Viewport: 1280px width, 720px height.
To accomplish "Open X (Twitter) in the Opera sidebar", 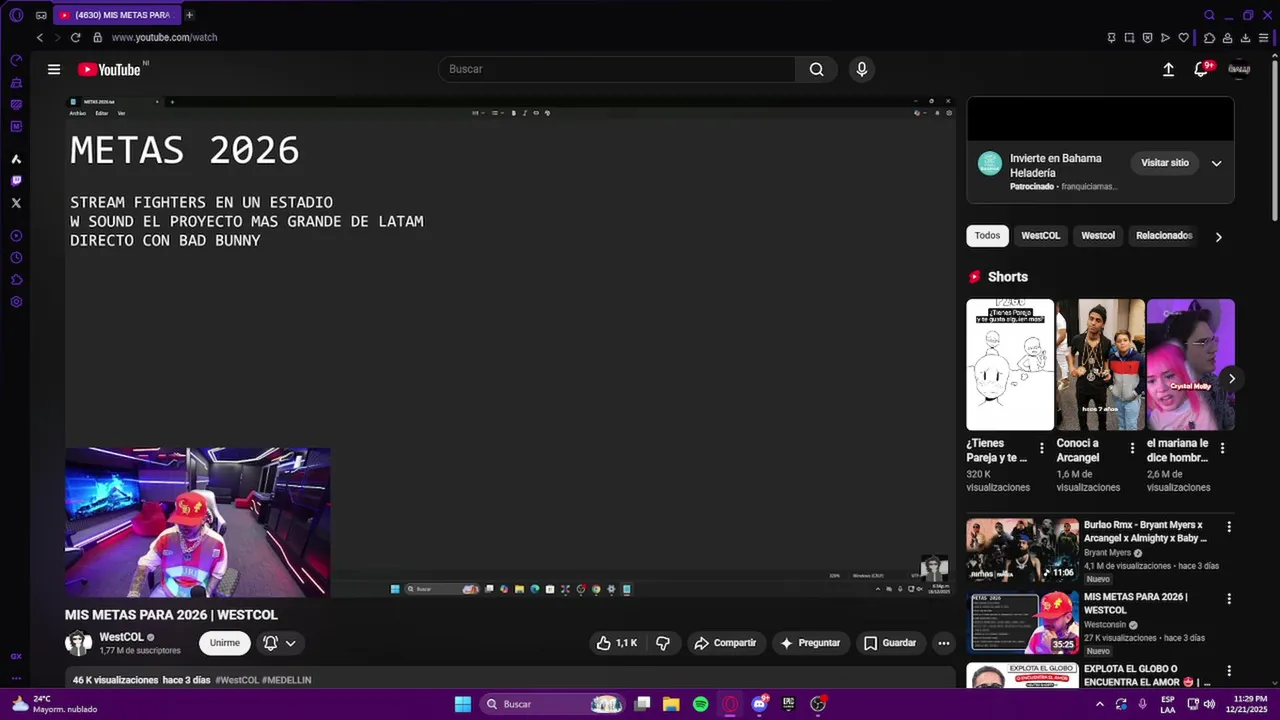I will 16,203.
